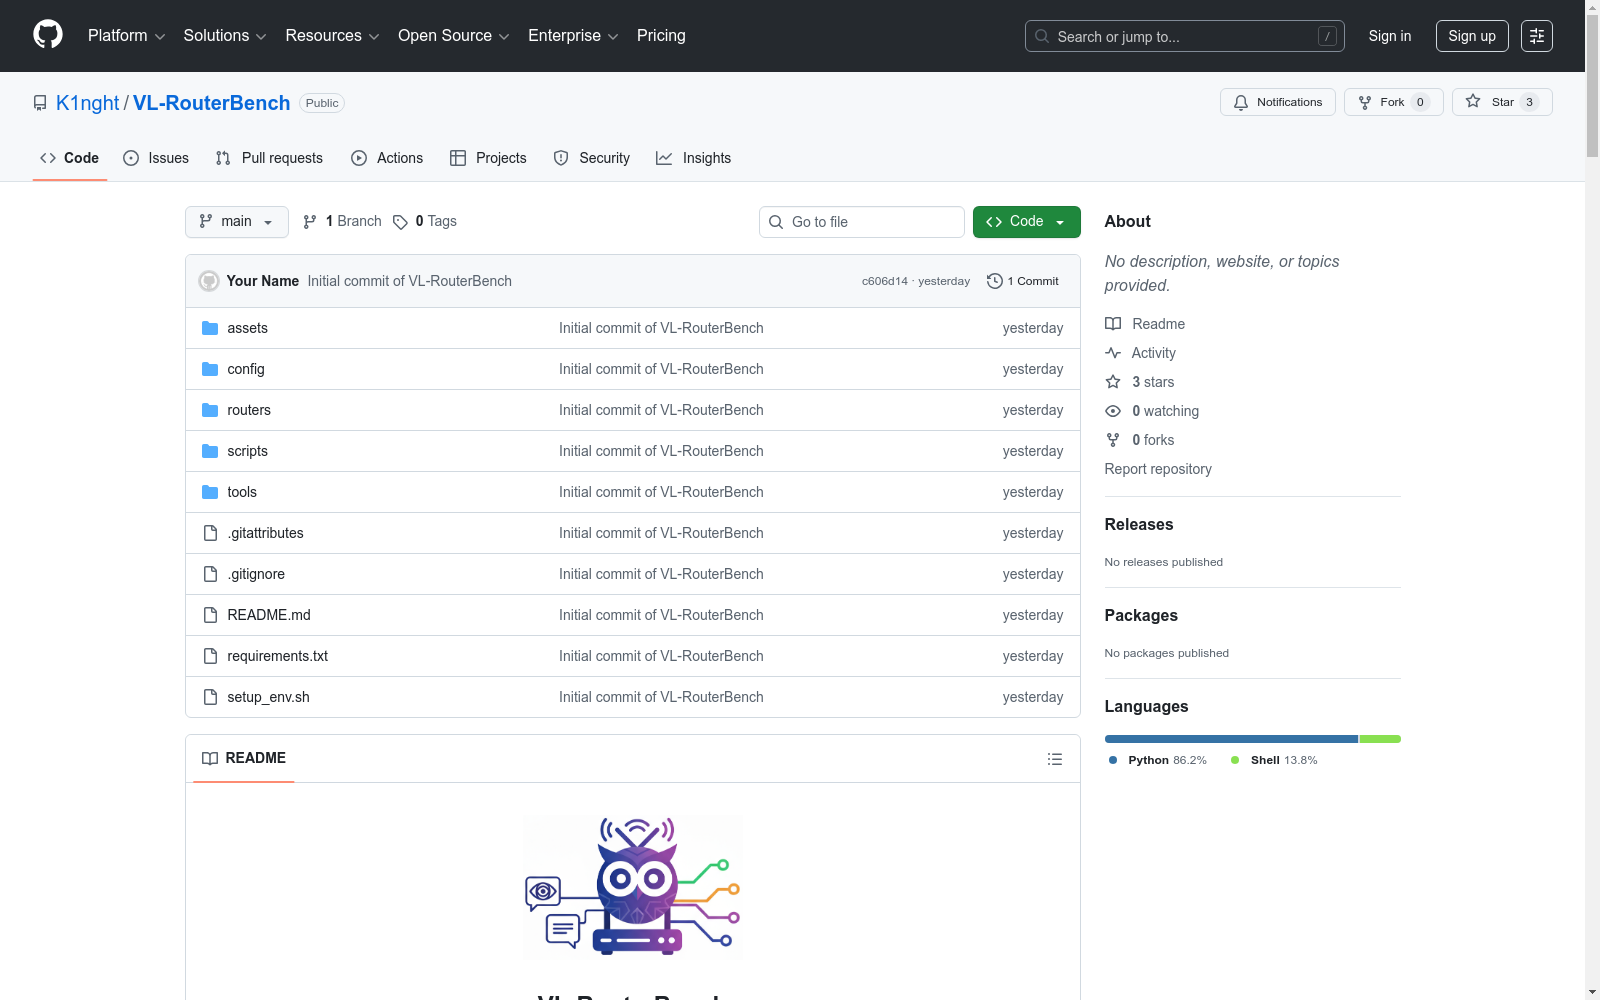Select the Code tab
The image size is (1600, 1000).
tap(70, 158)
